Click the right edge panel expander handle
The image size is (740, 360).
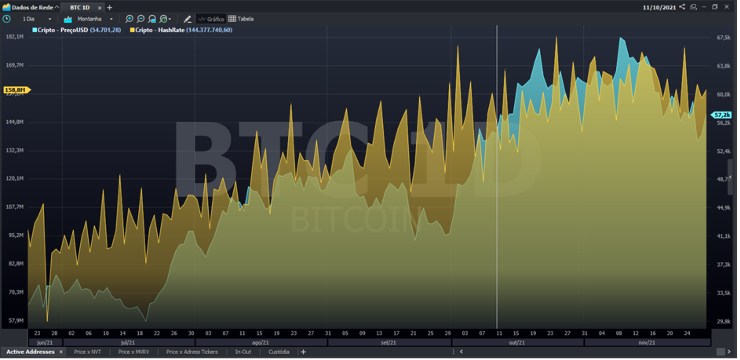tap(730, 176)
